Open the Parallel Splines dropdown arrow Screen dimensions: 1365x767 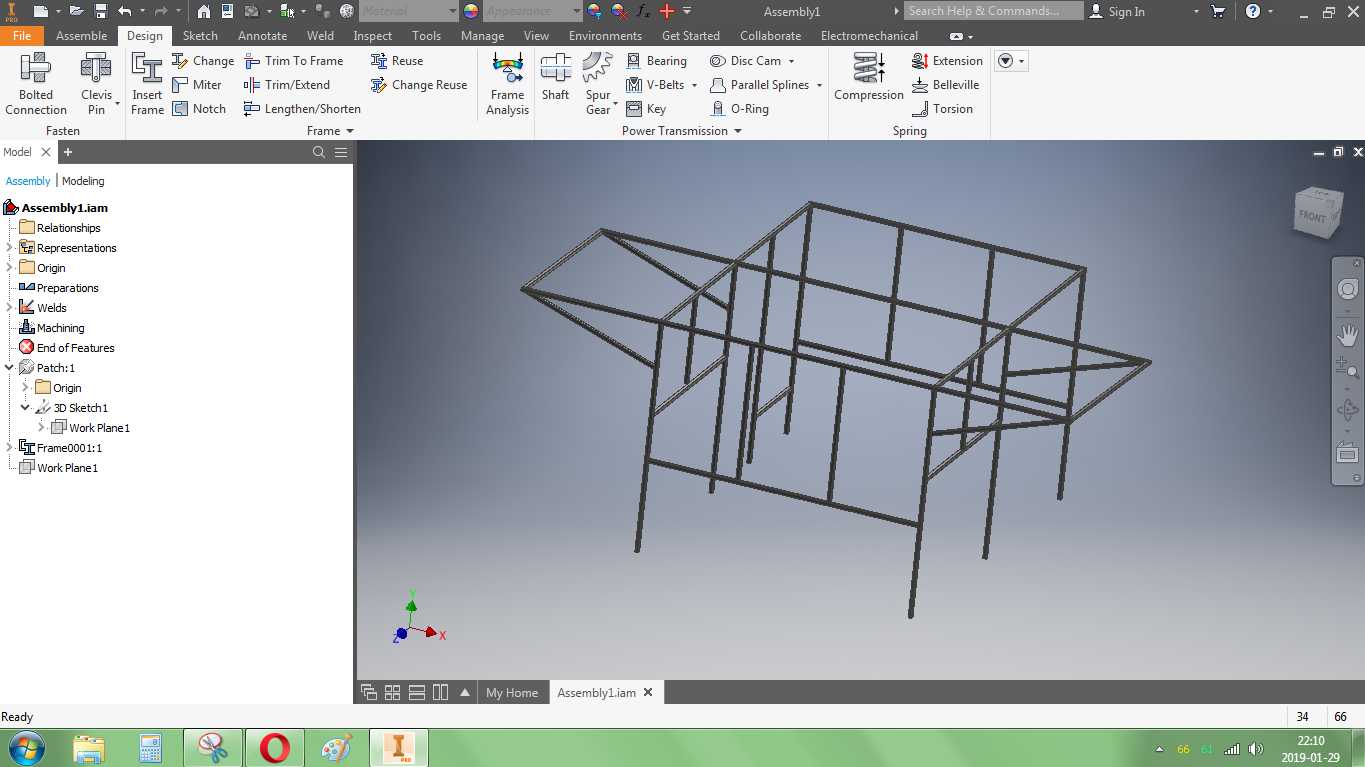tap(819, 85)
